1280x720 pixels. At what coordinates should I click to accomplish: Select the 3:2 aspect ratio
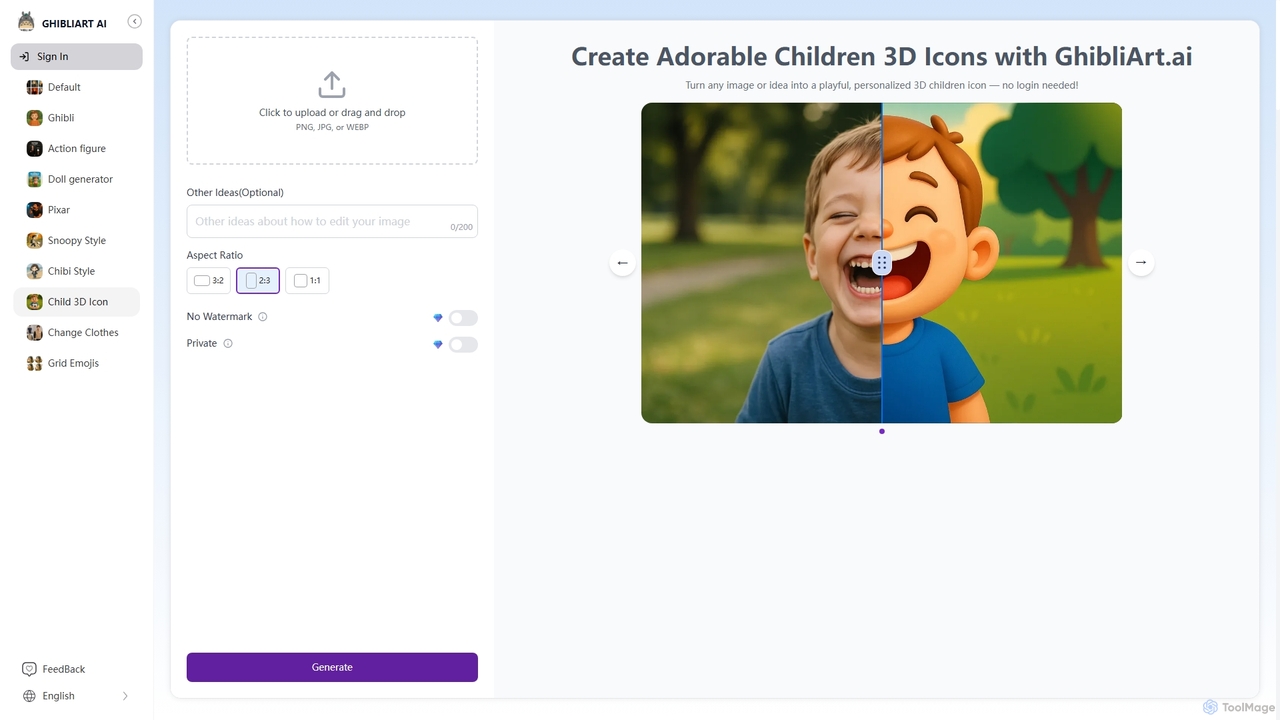(209, 281)
